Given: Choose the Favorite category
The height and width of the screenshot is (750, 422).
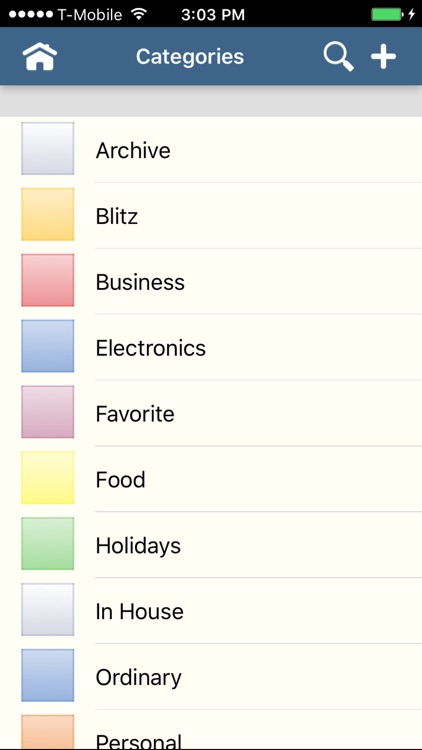Looking at the screenshot, I should 211,413.
